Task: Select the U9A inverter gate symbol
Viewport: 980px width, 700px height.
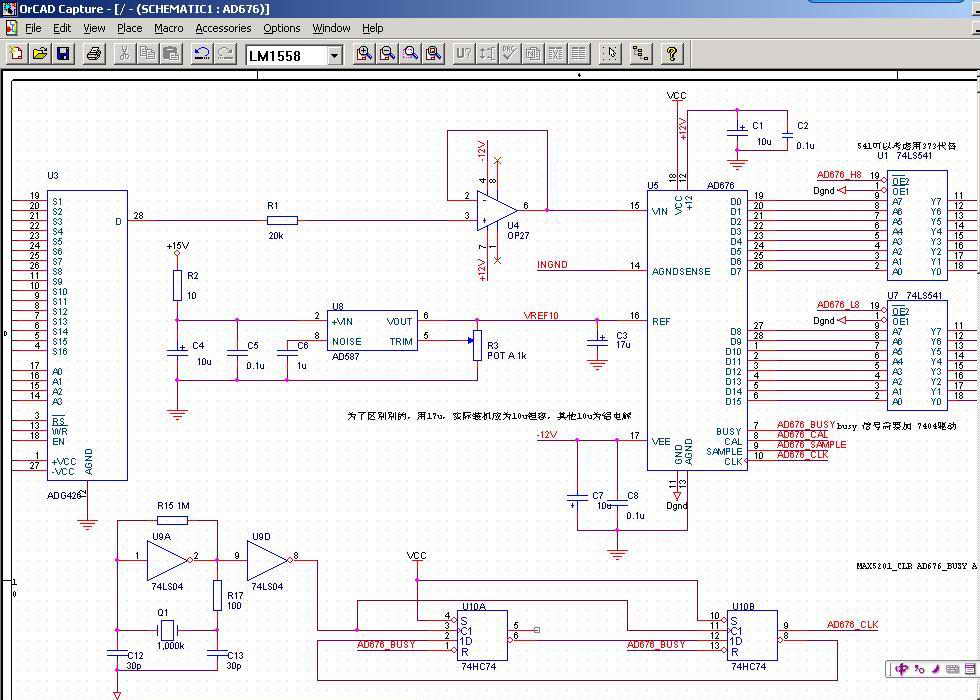Action: click(166, 560)
